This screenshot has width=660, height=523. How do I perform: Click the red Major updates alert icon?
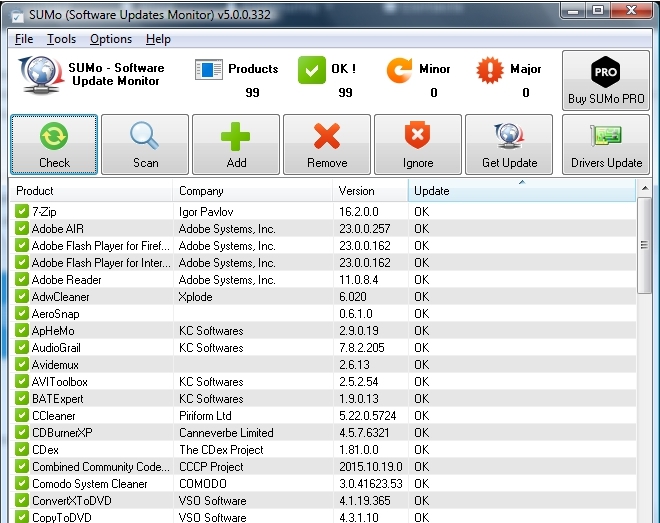pyautogui.click(x=490, y=70)
